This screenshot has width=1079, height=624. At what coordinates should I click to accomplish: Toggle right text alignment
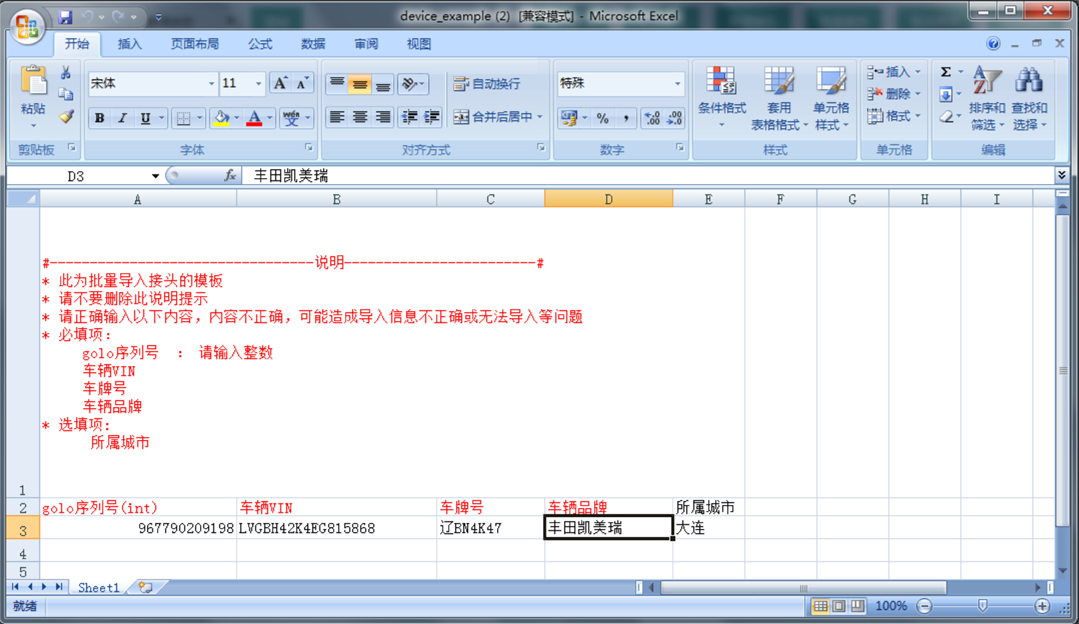coord(383,117)
